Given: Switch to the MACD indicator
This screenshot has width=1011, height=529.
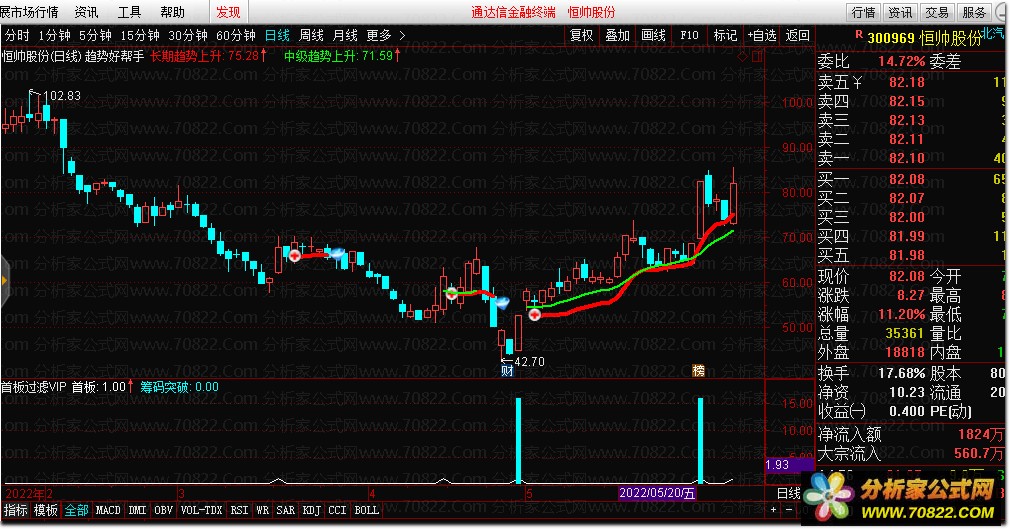Looking at the screenshot, I should 108,510.
